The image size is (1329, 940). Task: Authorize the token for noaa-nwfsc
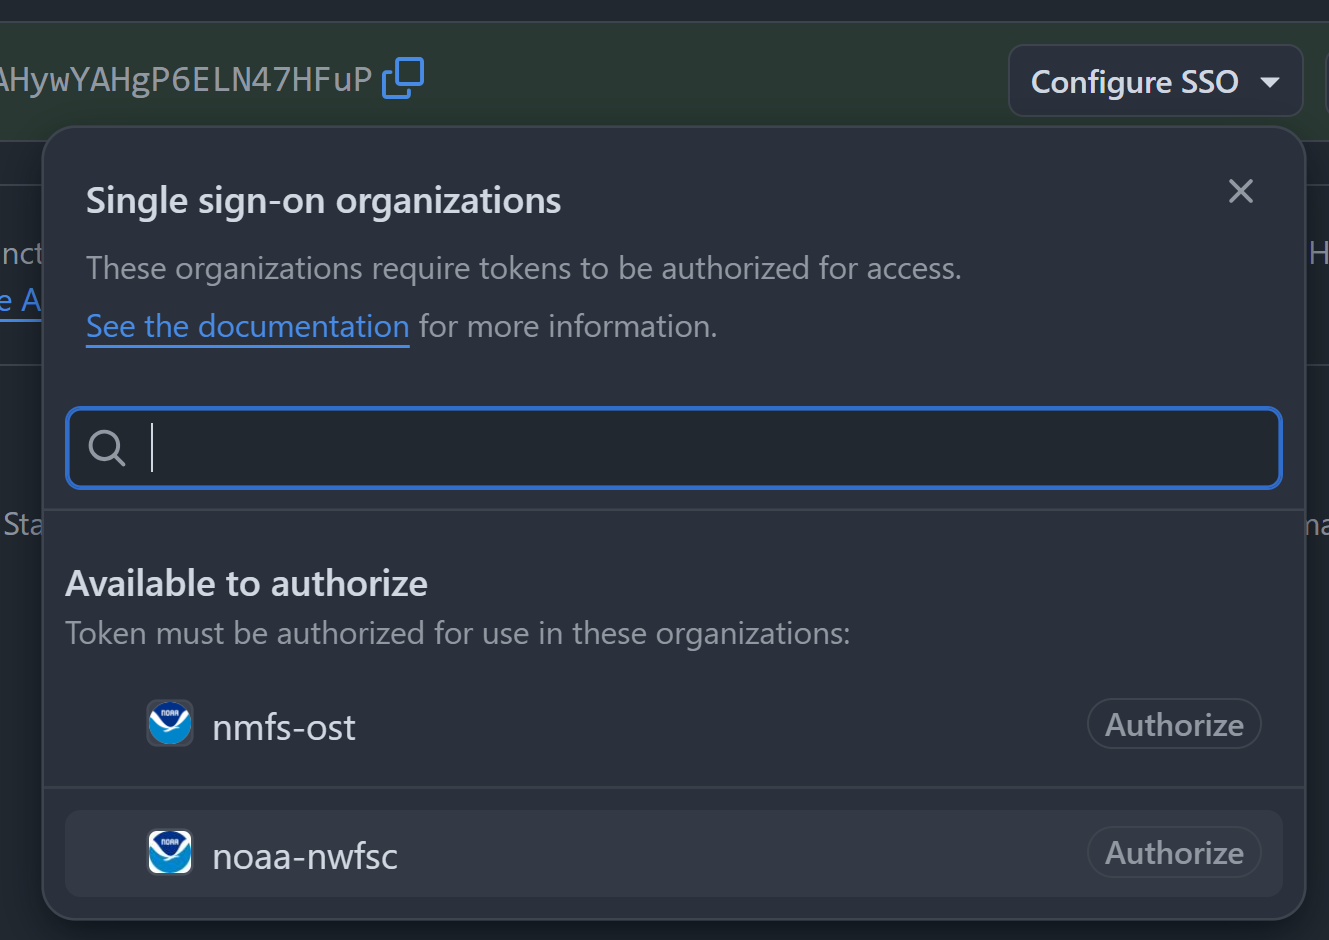click(x=1174, y=852)
